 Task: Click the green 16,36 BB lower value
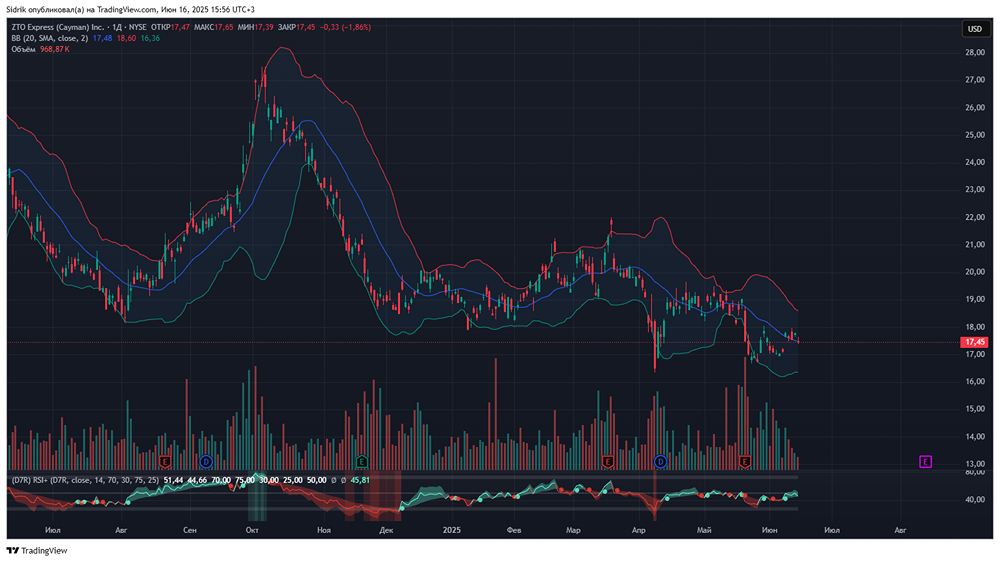pyautogui.click(x=150, y=38)
